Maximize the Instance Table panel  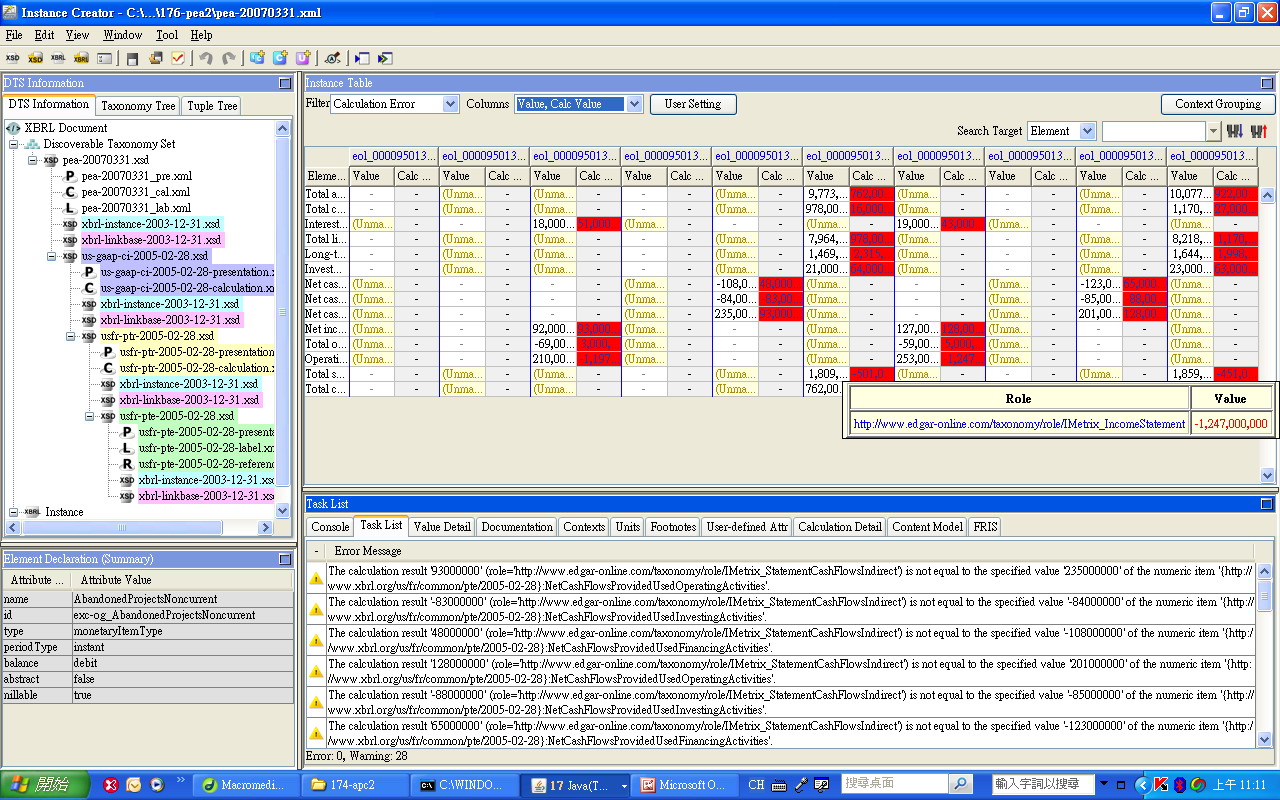pos(1265,83)
